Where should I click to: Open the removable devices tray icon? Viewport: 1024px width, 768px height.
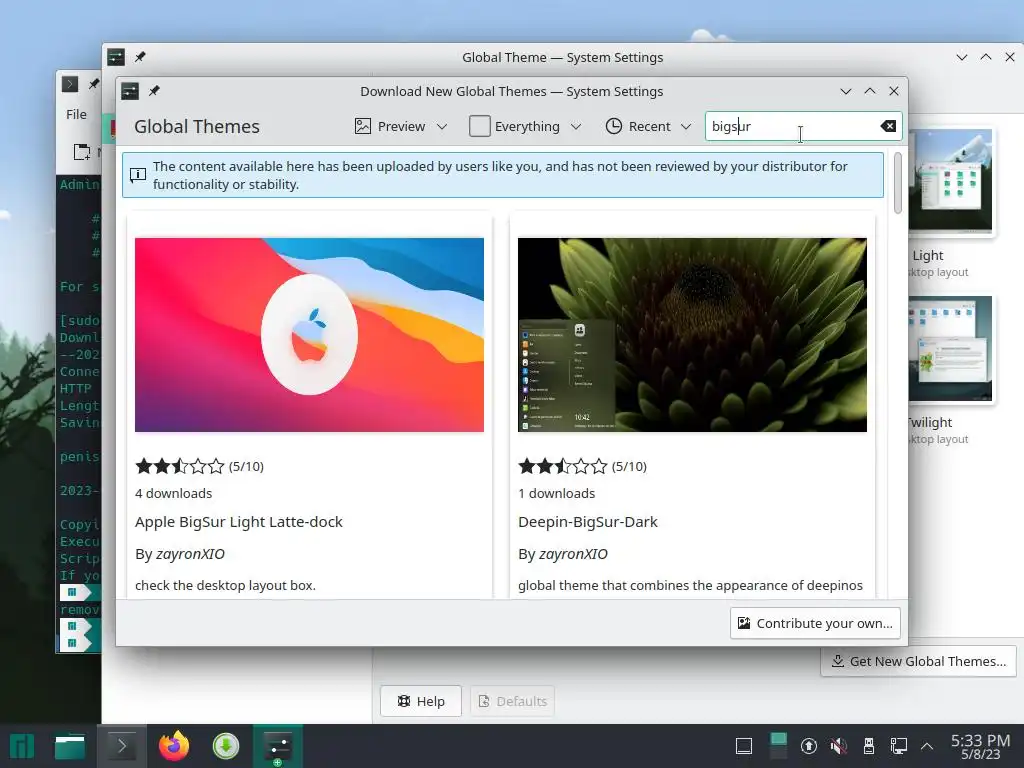[x=869, y=746]
